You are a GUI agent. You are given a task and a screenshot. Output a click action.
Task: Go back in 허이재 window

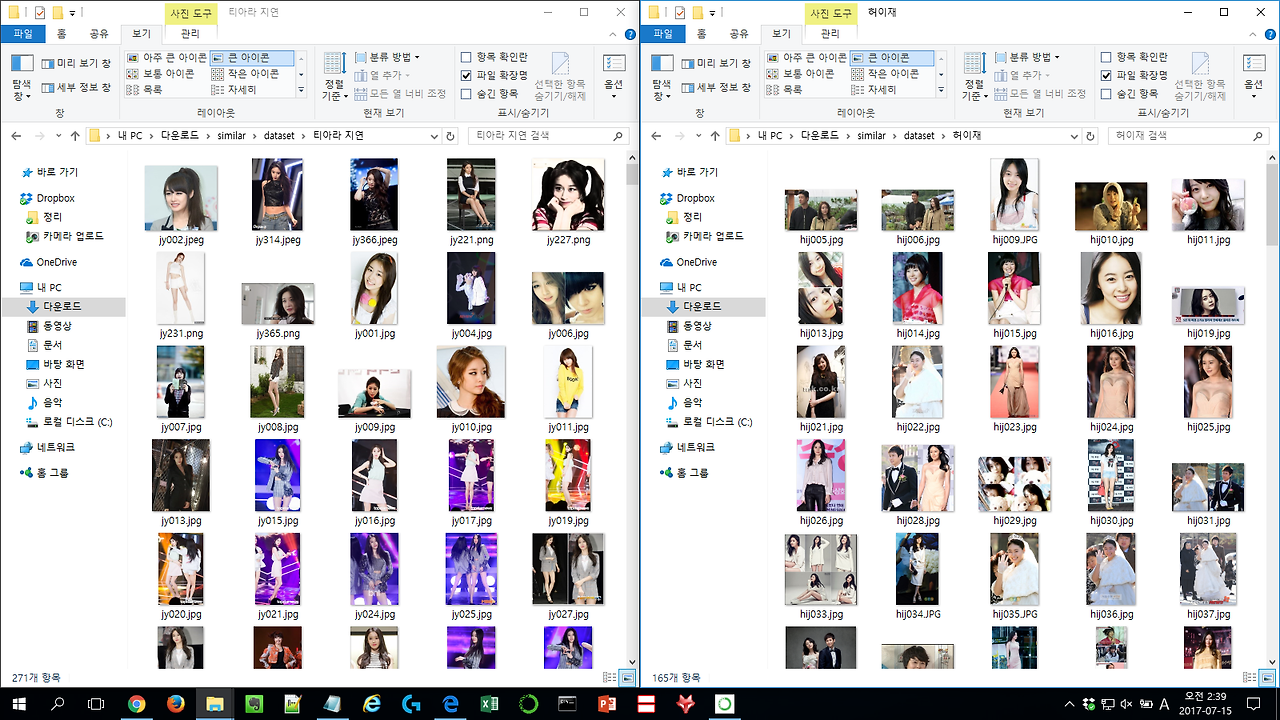[x=656, y=136]
